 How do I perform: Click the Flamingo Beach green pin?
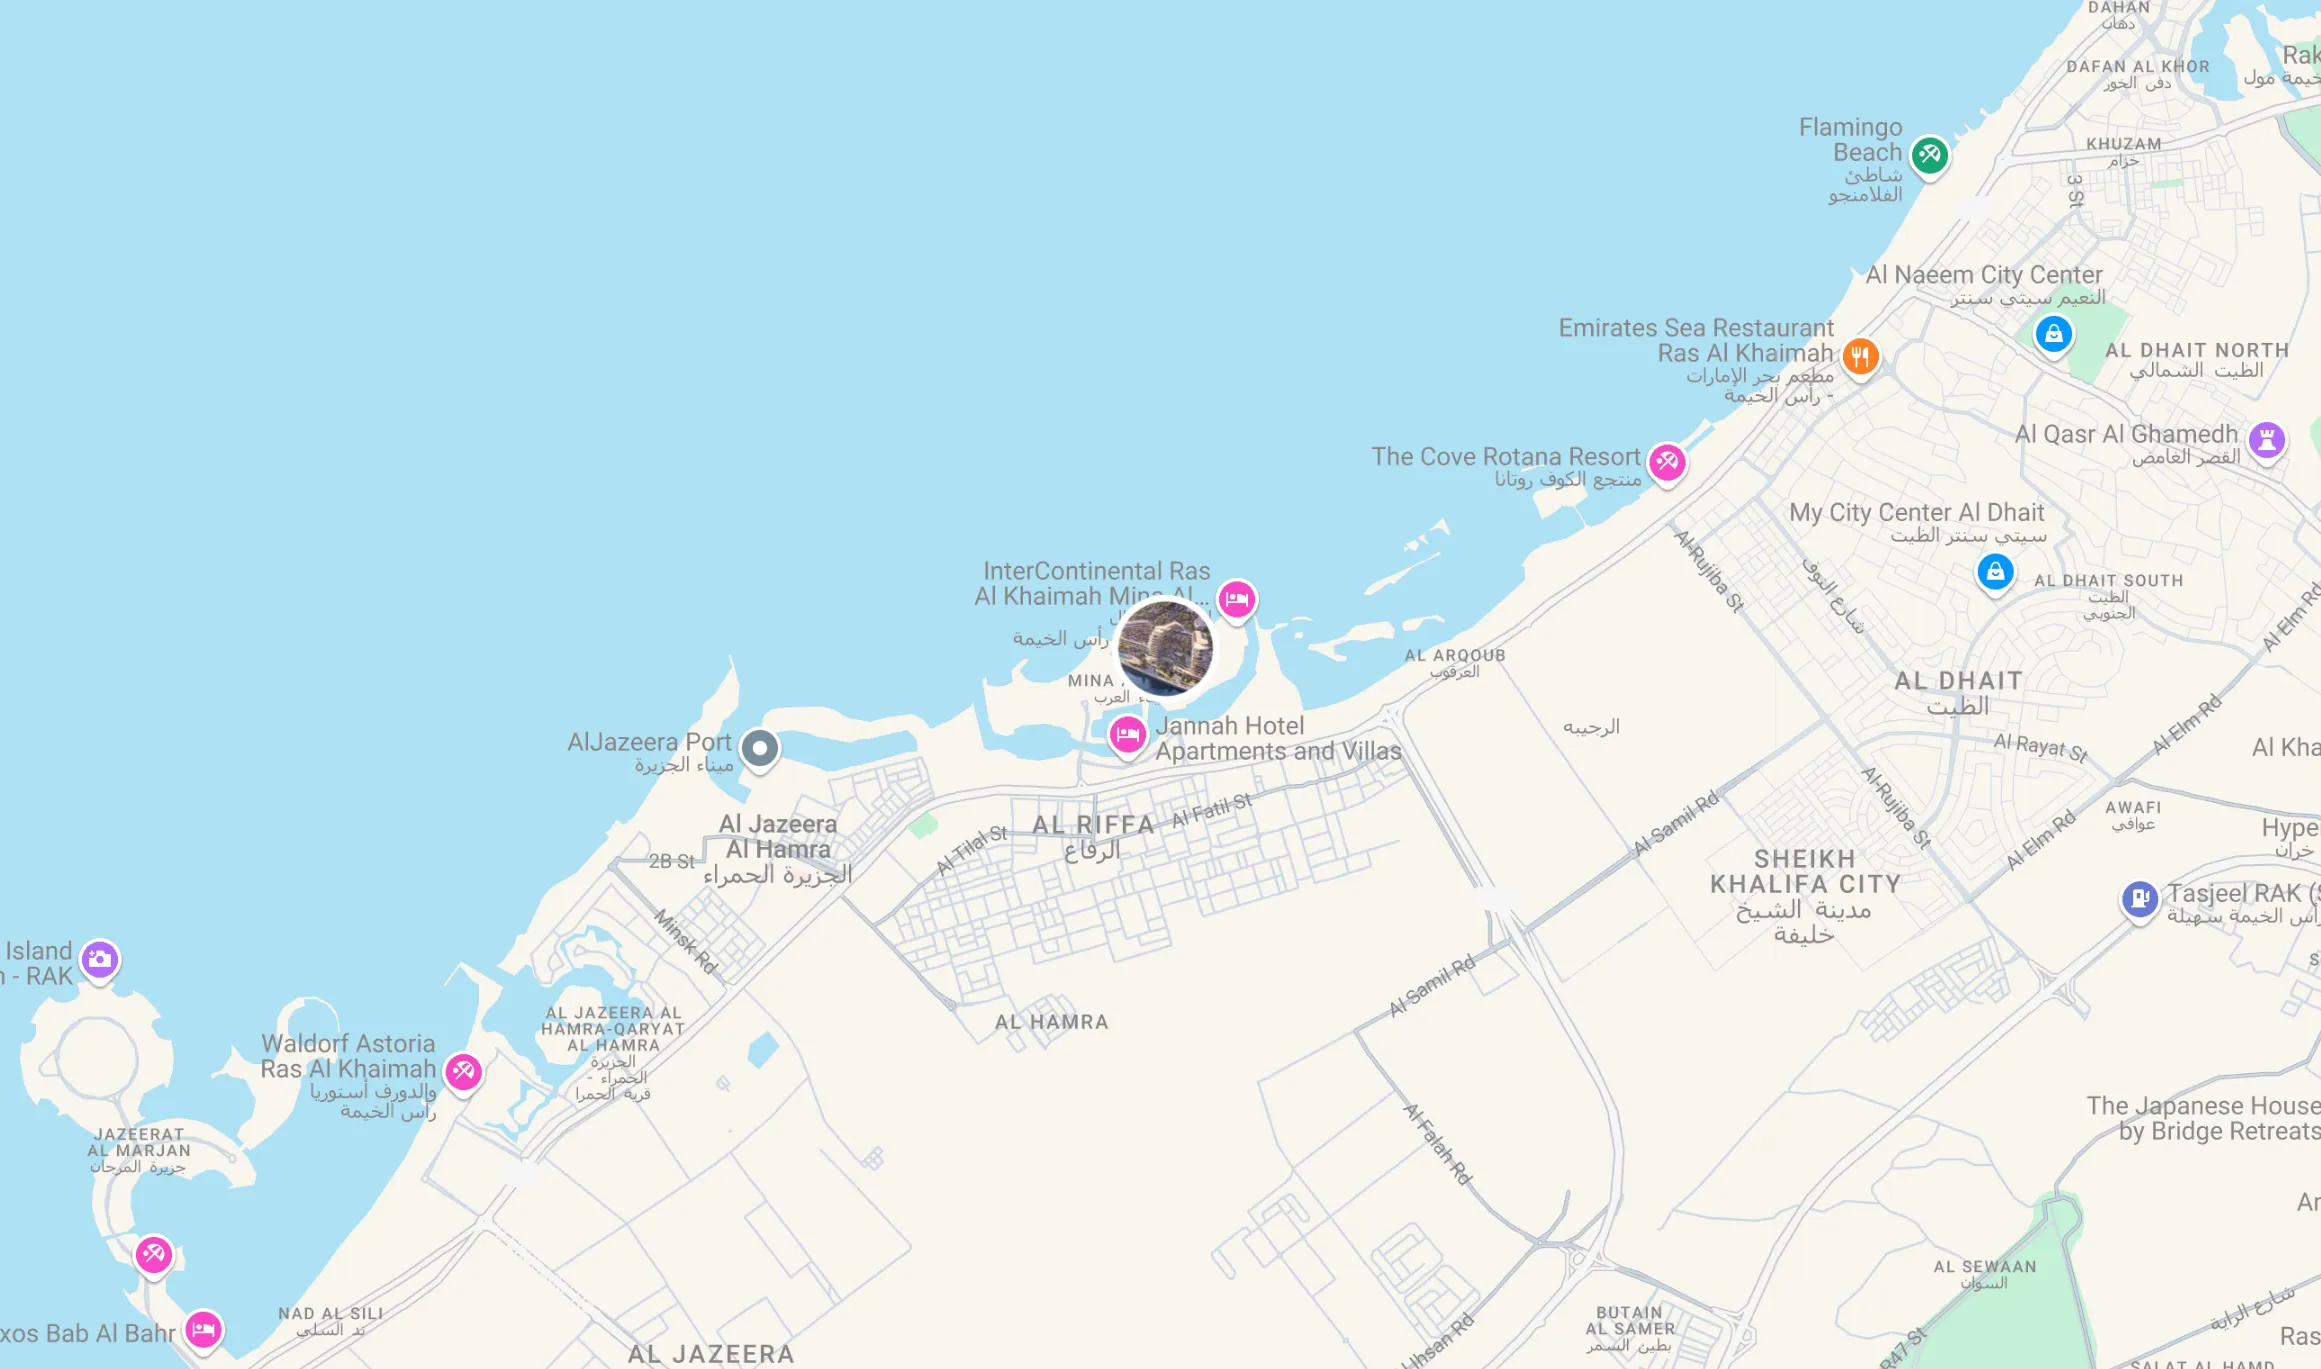point(1929,155)
